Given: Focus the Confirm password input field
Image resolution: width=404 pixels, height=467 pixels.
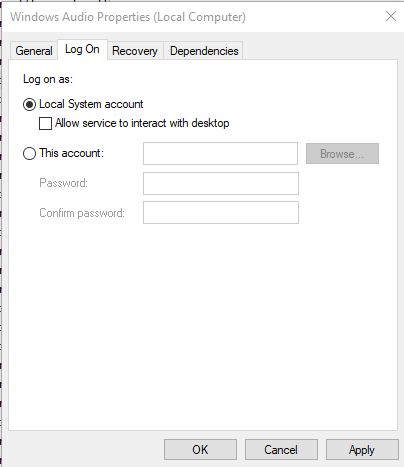Looking at the screenshot, I should coord(221,212).
